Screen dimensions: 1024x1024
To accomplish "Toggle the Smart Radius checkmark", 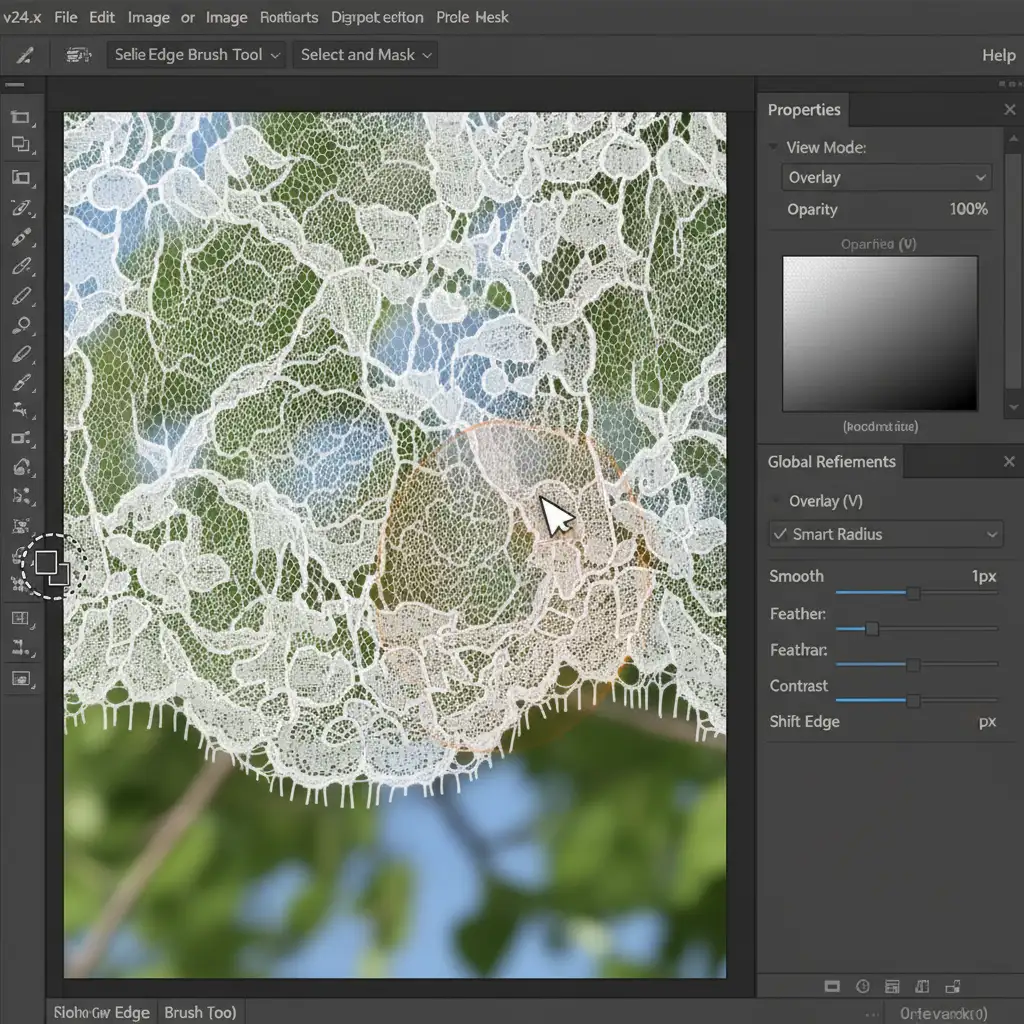I will click(780, 534).
